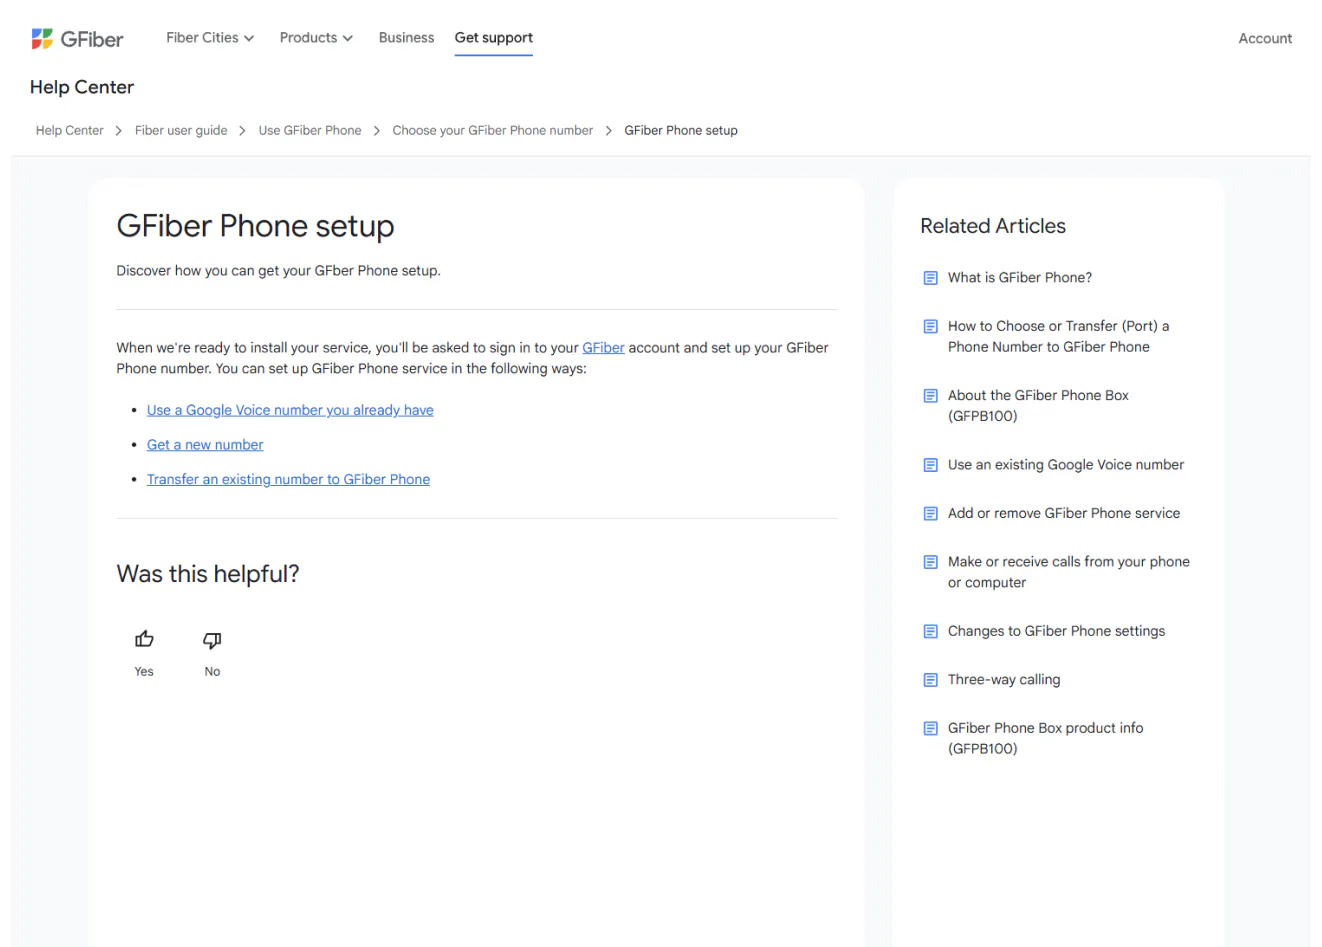1322x947 pixels.
Task: Click the thumbs up Yes icon
Action: pyautogui.click(x=144, y=639)
